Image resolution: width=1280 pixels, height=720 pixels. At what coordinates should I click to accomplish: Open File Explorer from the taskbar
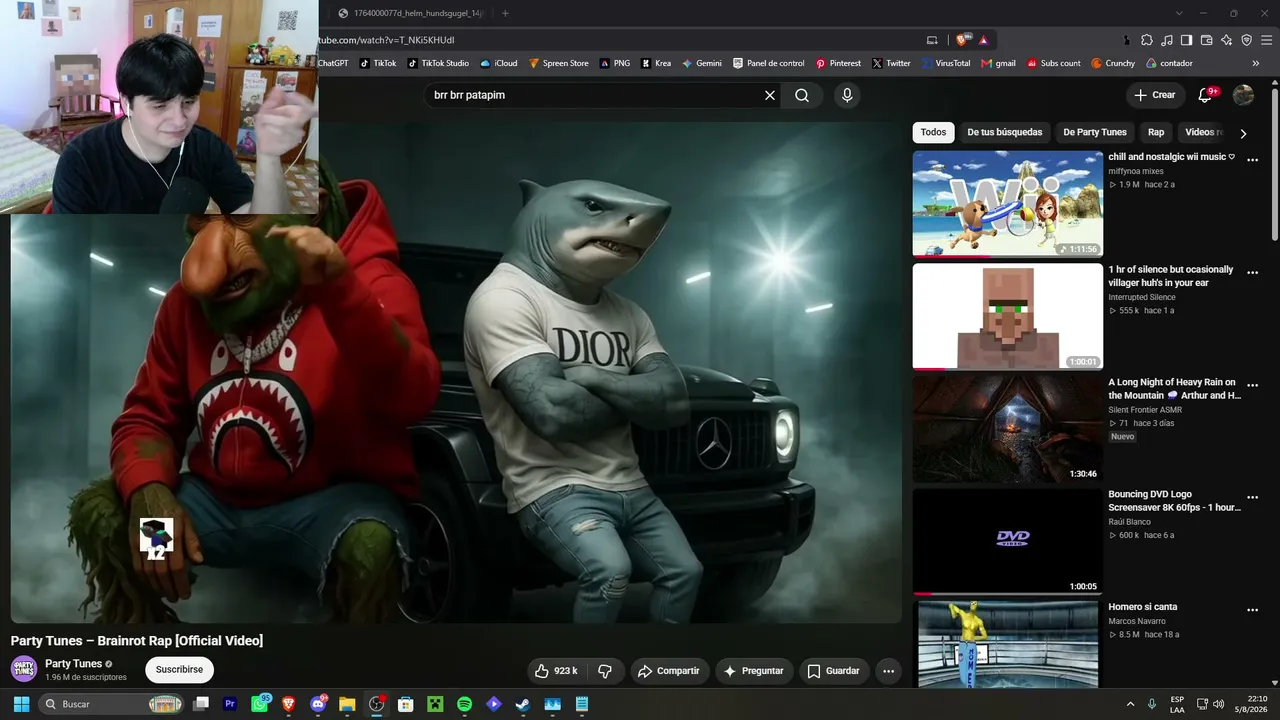347,704
